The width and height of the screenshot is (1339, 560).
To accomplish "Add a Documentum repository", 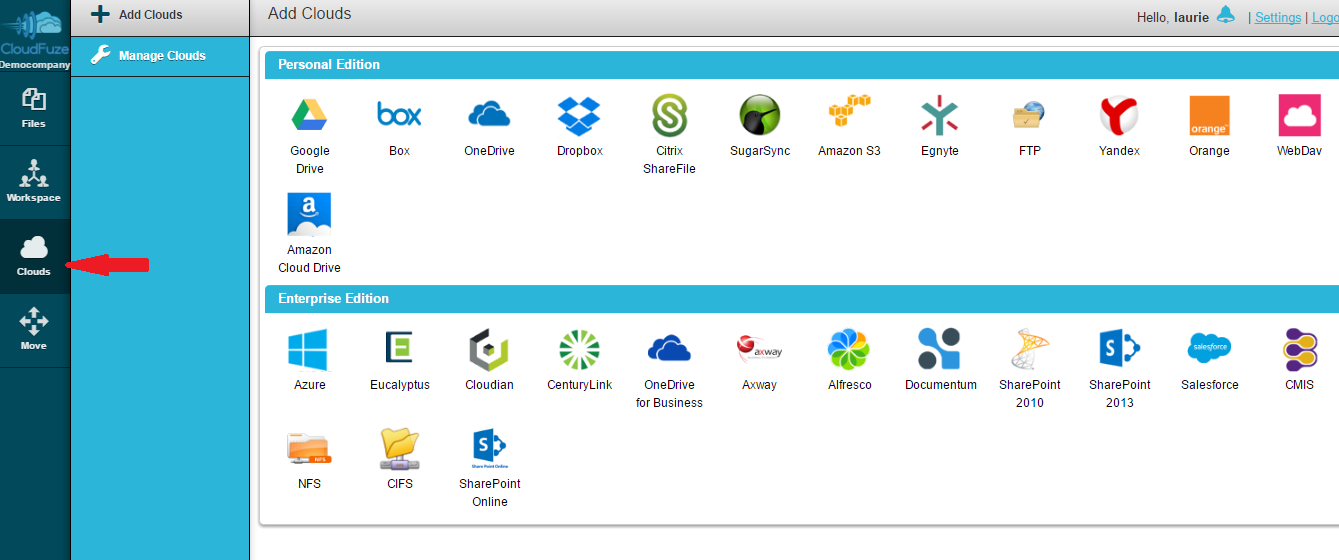I will (939, 350).
